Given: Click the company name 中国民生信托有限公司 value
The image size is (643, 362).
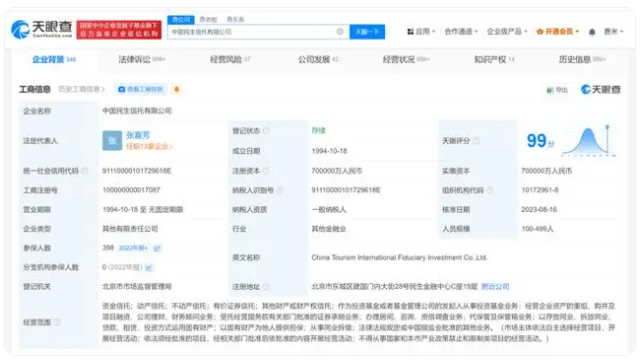Looking at the screenshot, I should (x=137, y=111).
